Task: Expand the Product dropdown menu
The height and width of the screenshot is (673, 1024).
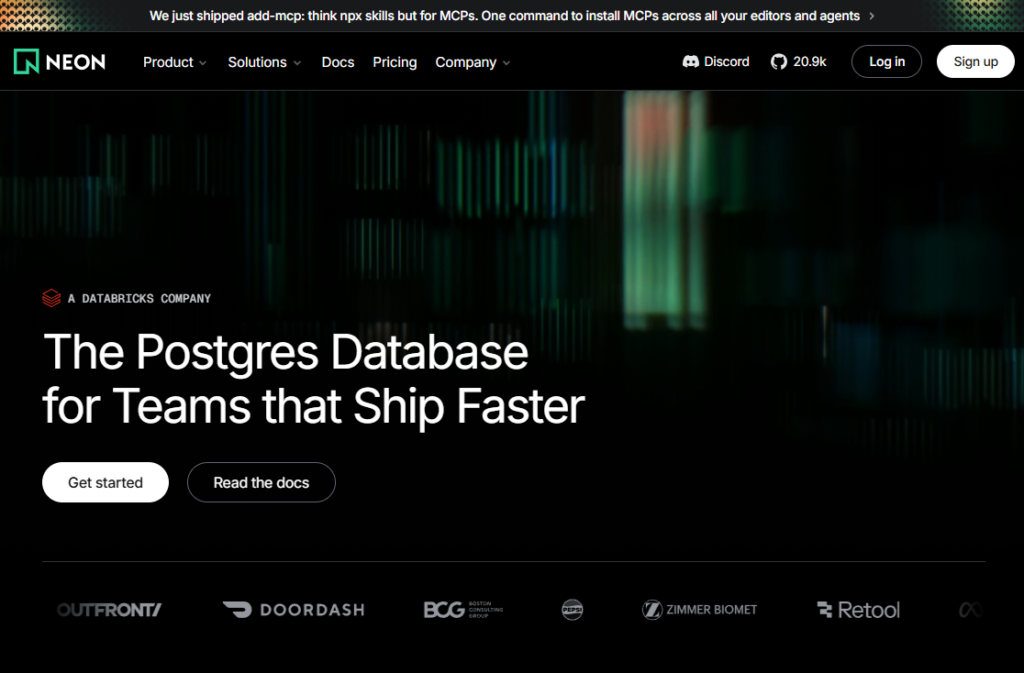Action: (175, 62)
